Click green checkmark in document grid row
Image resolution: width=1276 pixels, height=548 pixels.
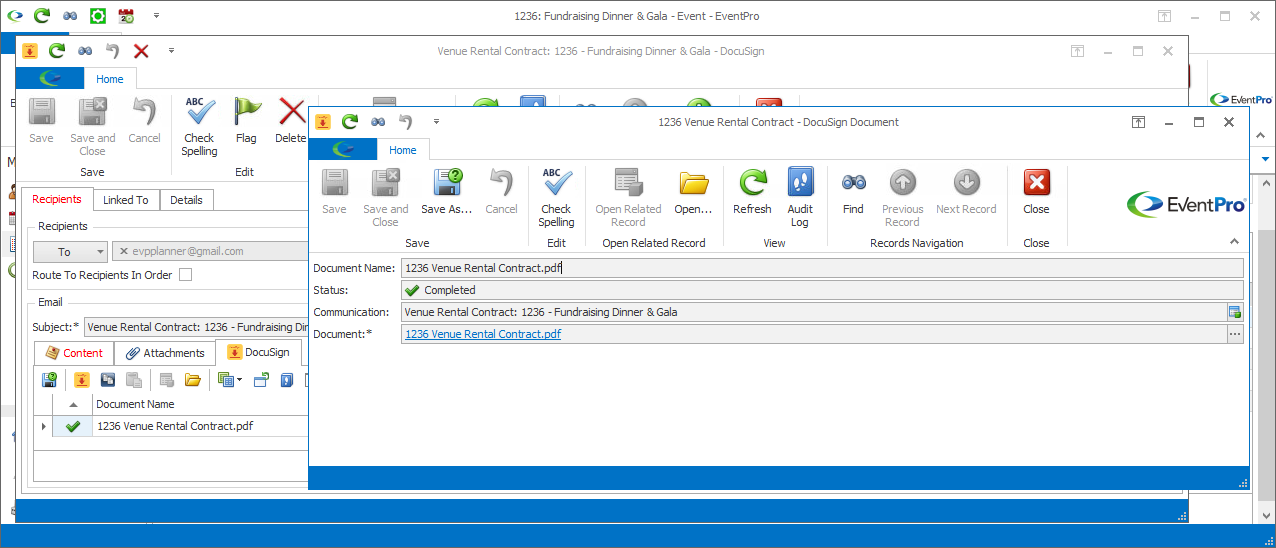(x=73, y=426)
